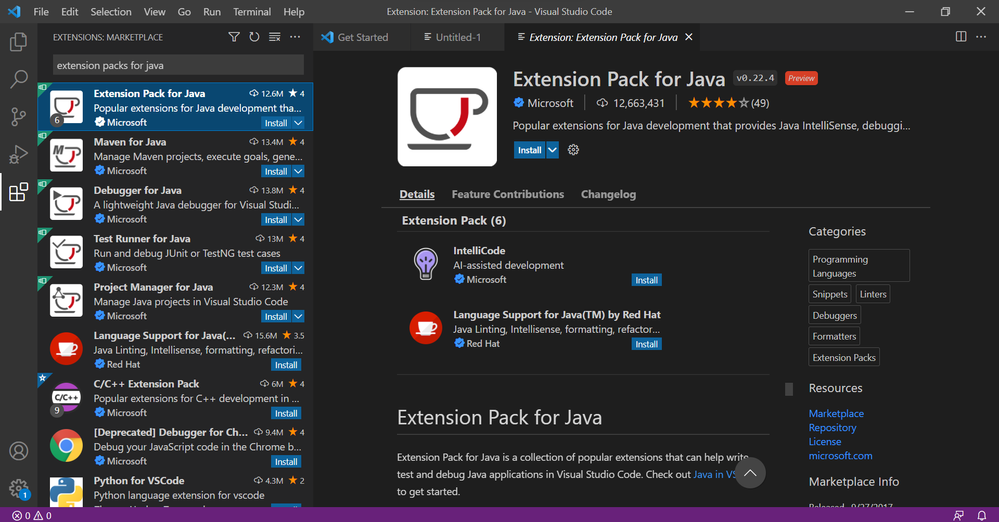Image resolution: width=999 pixels, height=522 pixels.
Task: Expand install dropdown for Maven for Java
Action: pyautogui.click(x=298, y=171)
